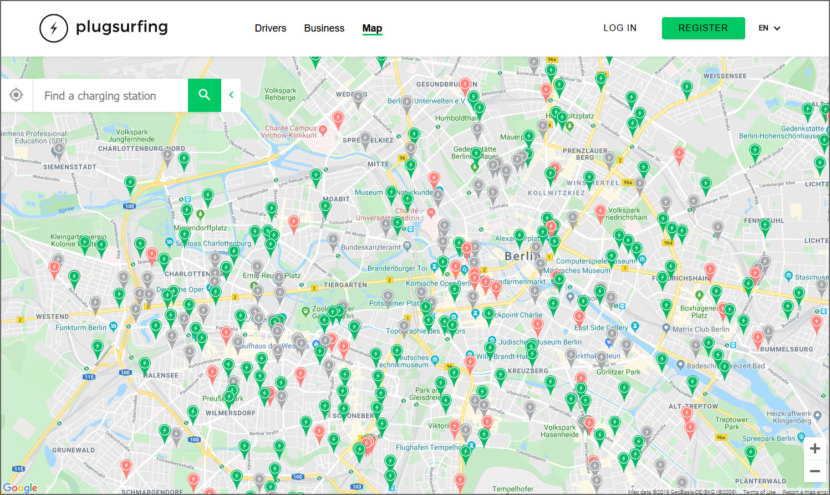Select green charging pin below Weissensee label

point(687,88)
